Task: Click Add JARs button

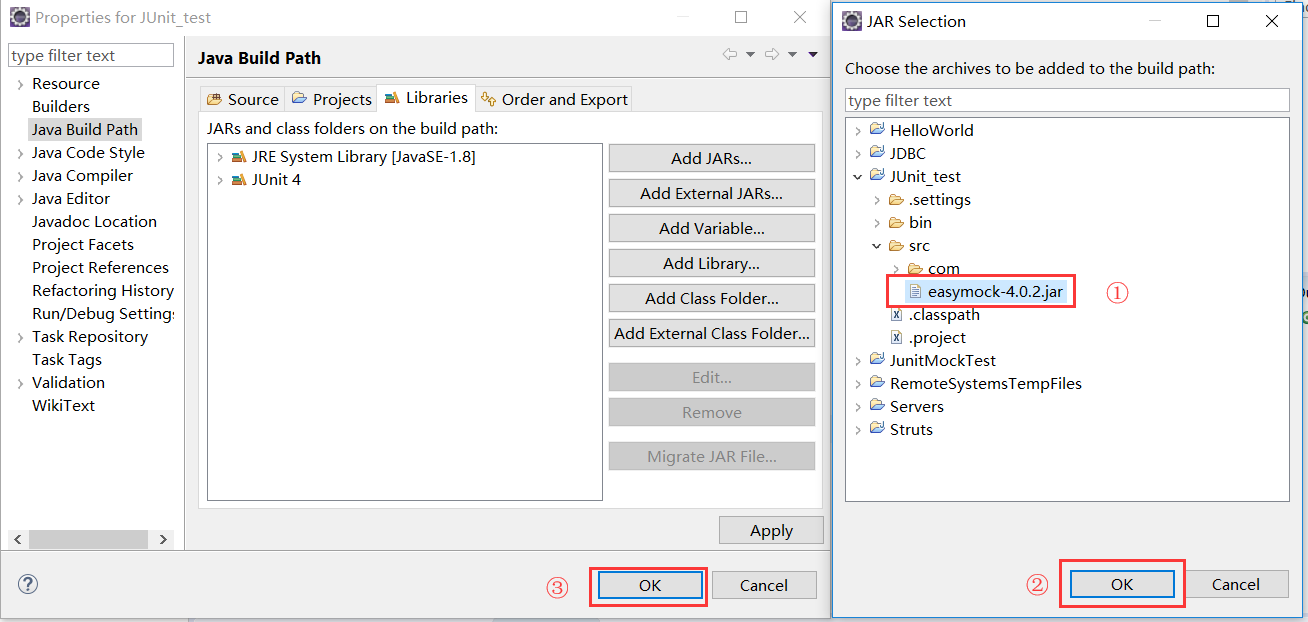Action: point(712,158)
